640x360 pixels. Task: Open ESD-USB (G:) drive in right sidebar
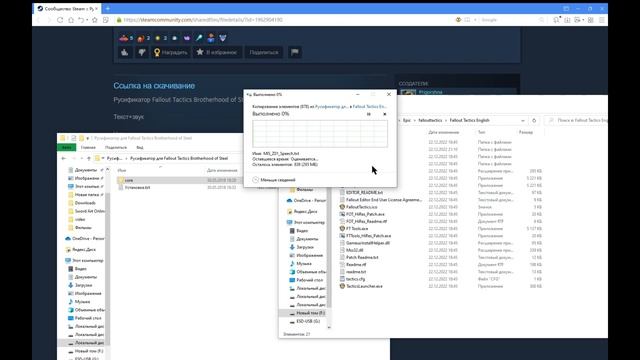click(x=305, y=321)
